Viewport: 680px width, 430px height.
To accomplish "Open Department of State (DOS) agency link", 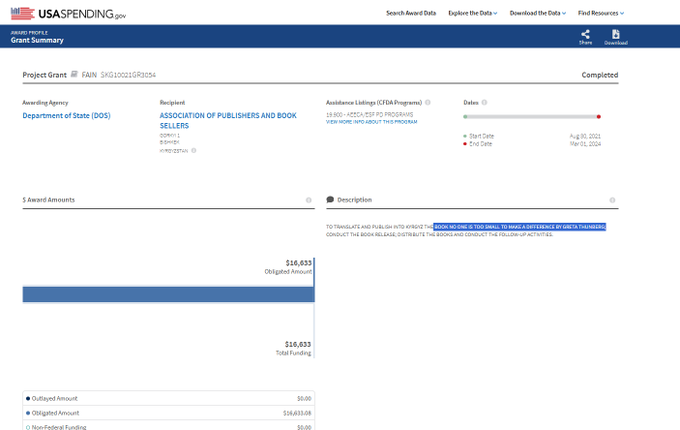I will click(67, 116).
